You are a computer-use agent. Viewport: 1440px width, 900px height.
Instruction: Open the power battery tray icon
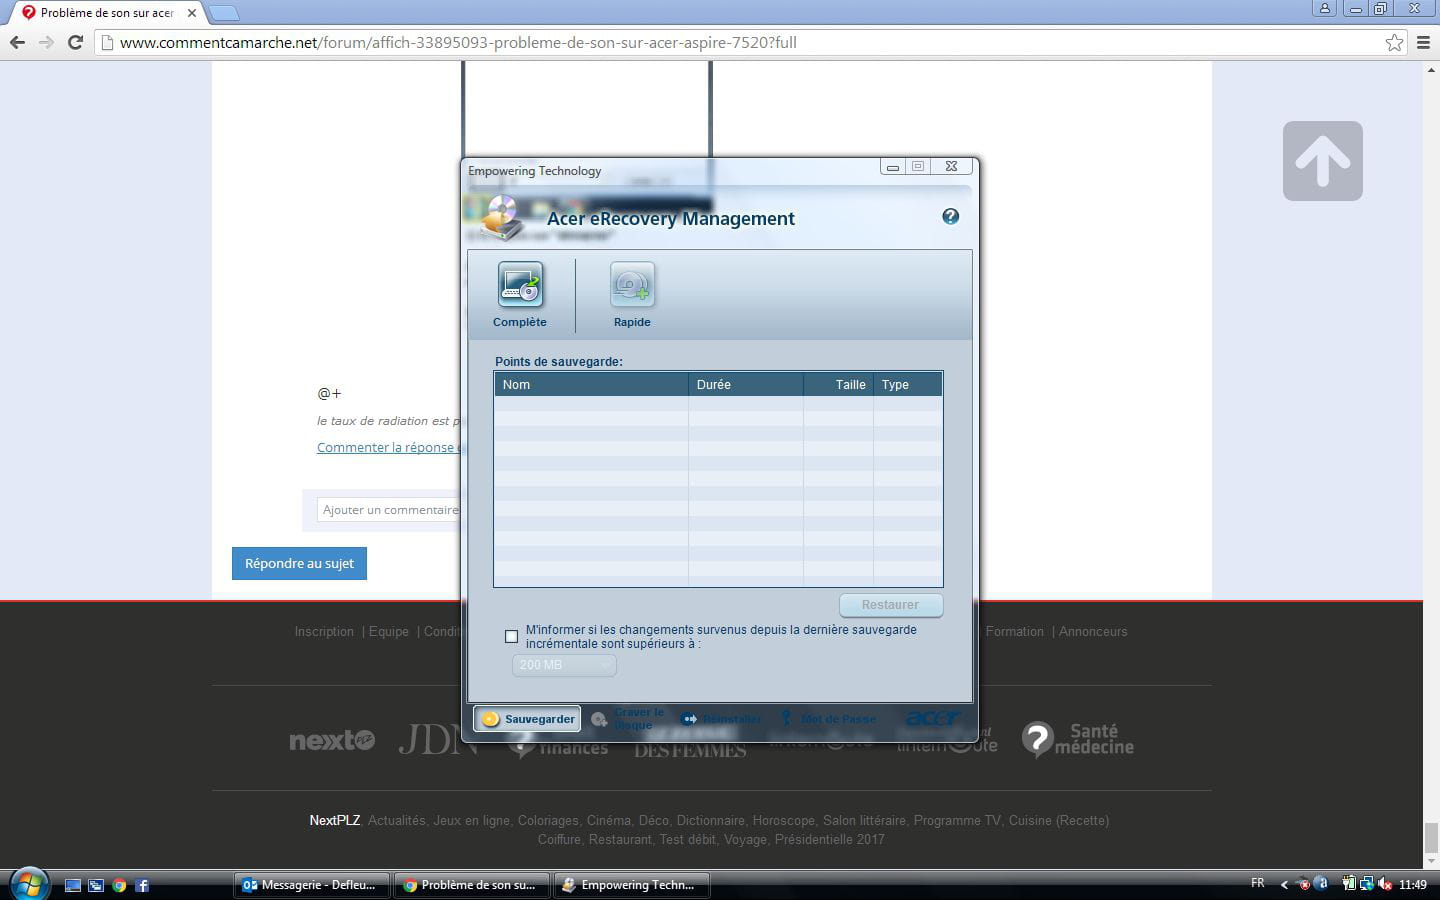pos(1350,884)
